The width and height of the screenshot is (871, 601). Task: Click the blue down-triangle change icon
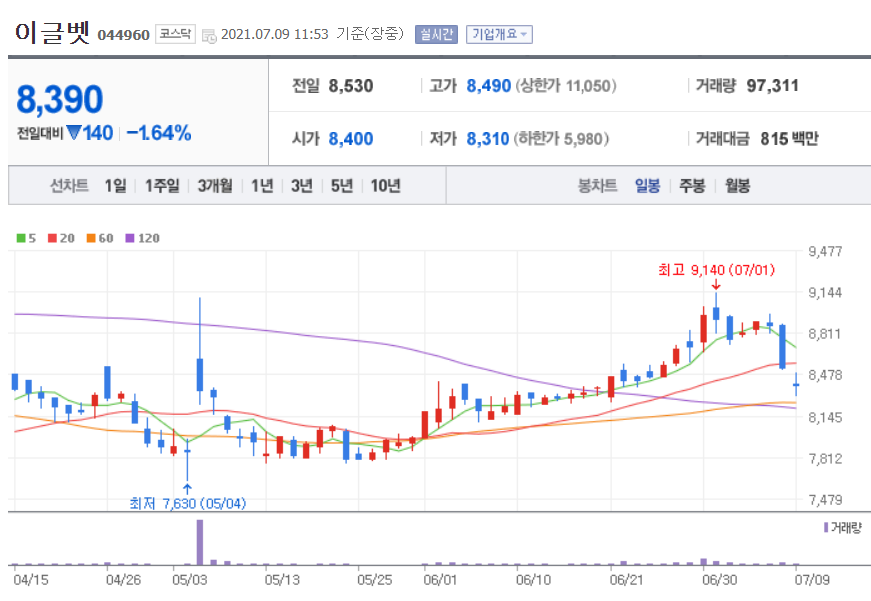pos(74,133)
